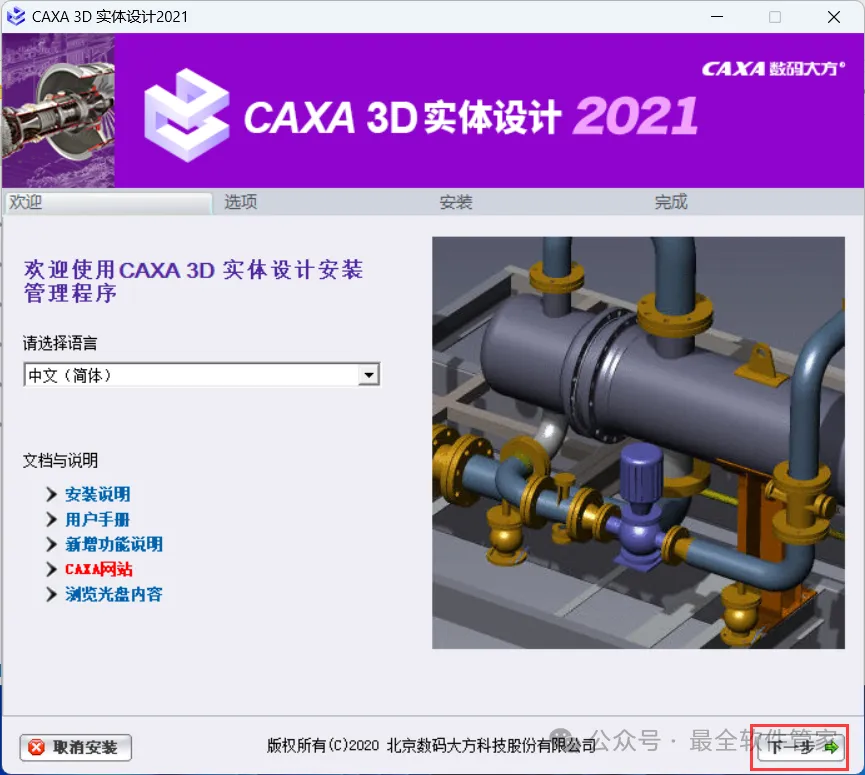Click the CAXA app icon in title bar

pyautogui.click(x=16, y=17)
